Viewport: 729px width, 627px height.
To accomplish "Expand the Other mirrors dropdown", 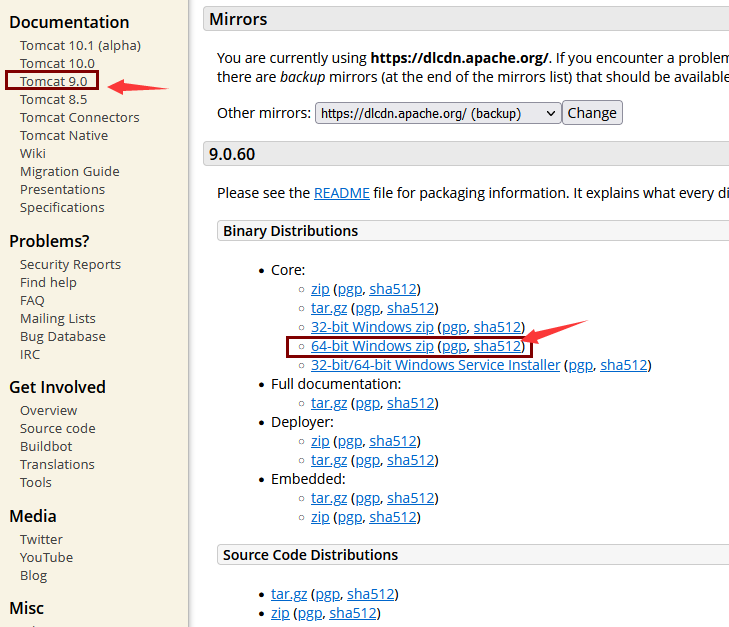I will 438,113.
